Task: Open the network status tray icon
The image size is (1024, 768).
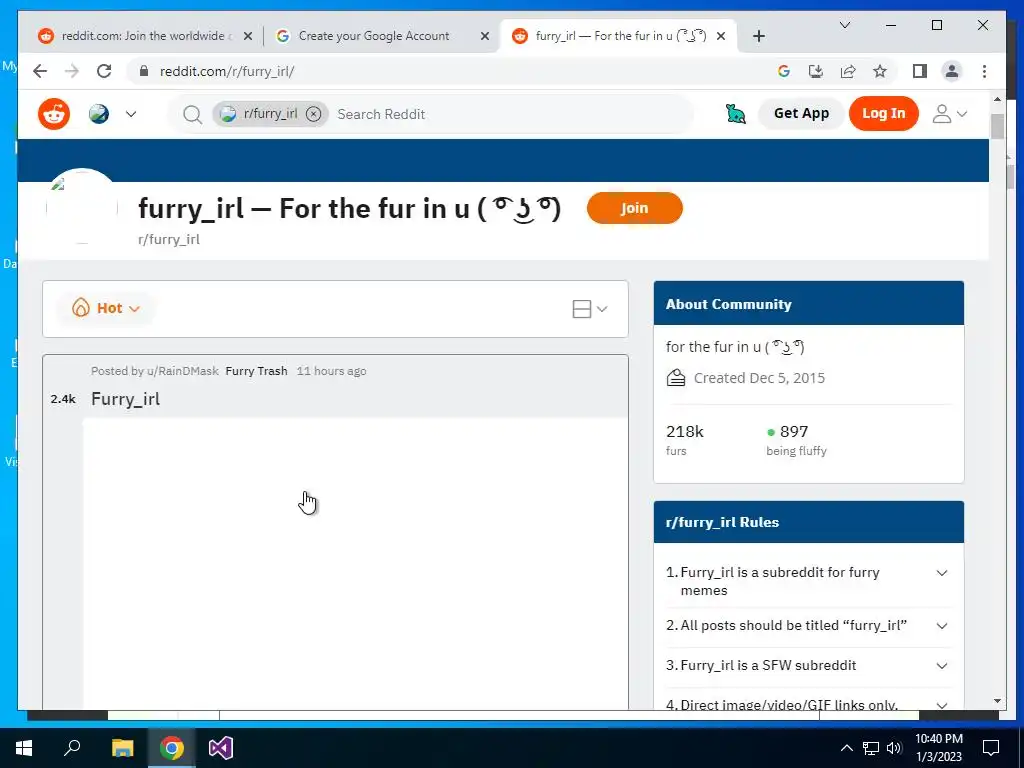Action: [871, 748]
